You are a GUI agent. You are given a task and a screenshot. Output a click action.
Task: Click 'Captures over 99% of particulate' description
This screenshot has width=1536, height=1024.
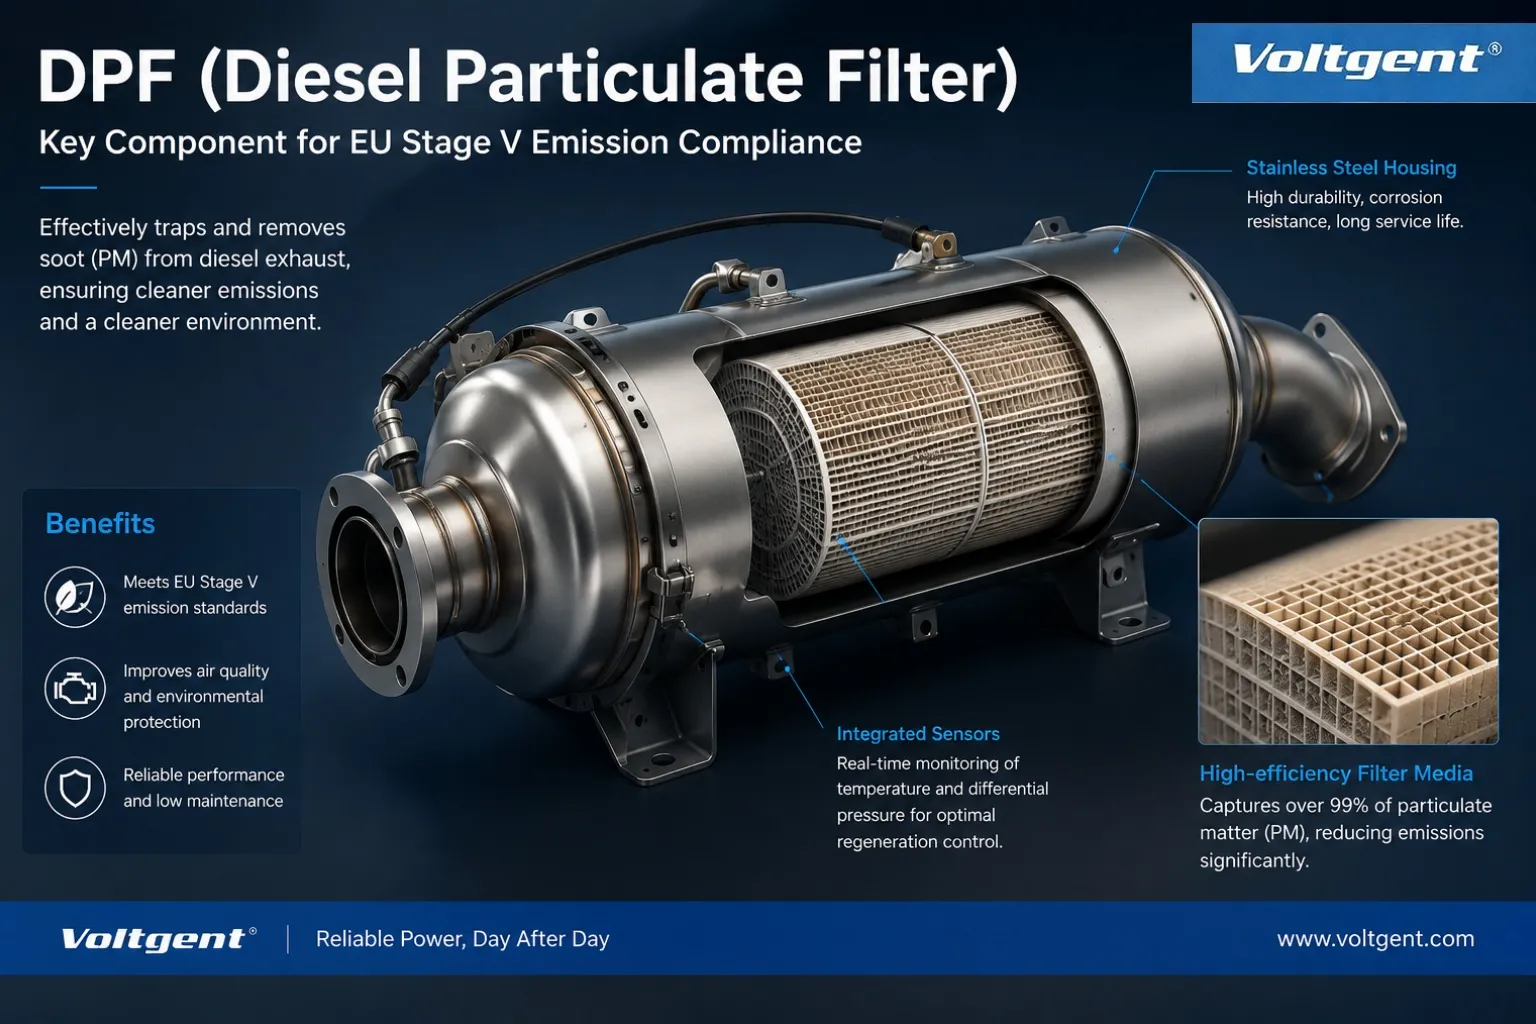pos(1346,833)
